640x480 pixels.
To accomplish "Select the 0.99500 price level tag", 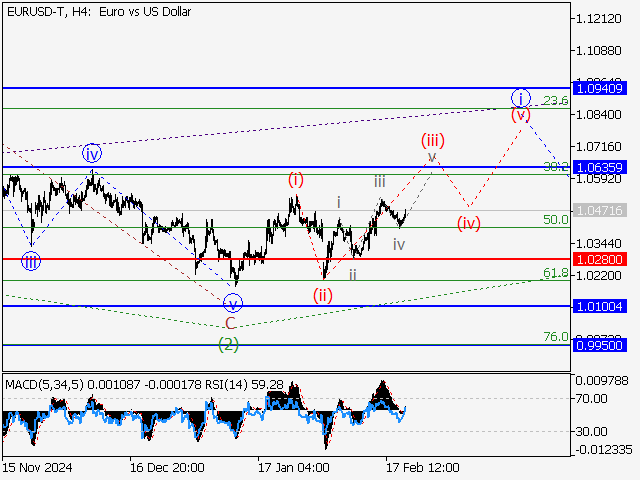I will (600, 344).
